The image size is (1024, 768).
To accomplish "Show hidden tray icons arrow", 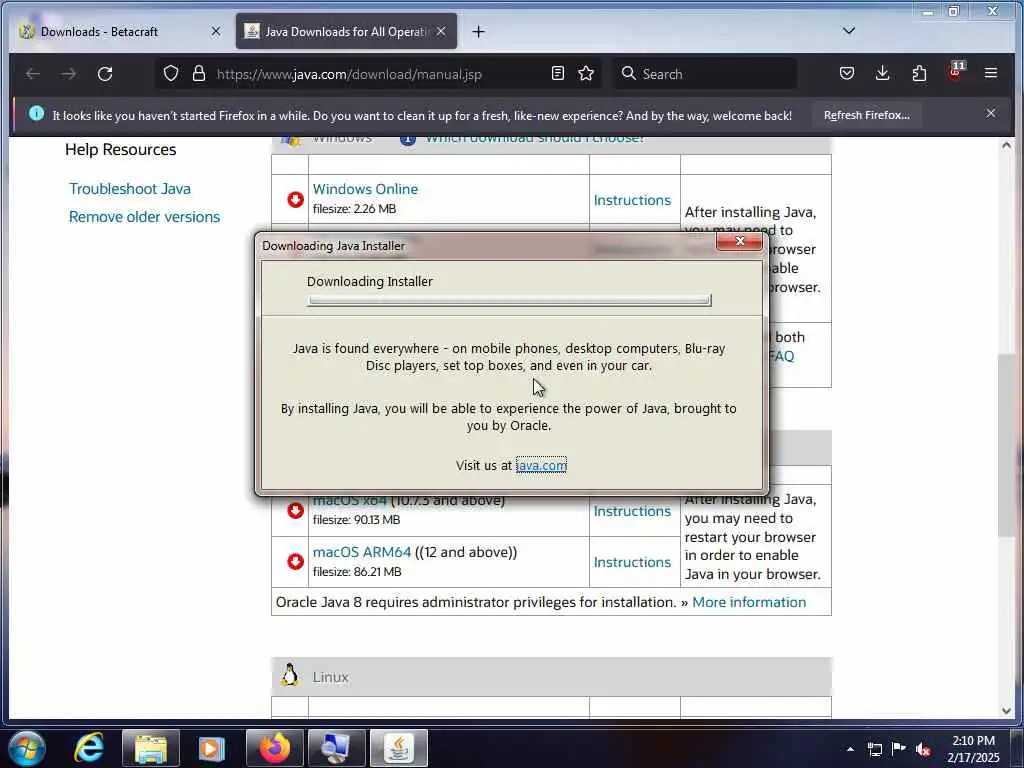I will coord(850,749).
